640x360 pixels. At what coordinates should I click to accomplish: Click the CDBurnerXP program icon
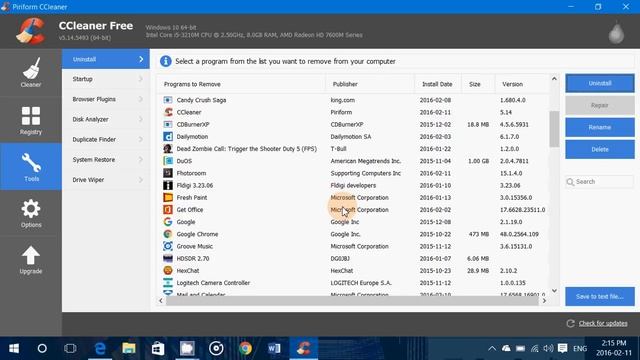click(168, 124)
